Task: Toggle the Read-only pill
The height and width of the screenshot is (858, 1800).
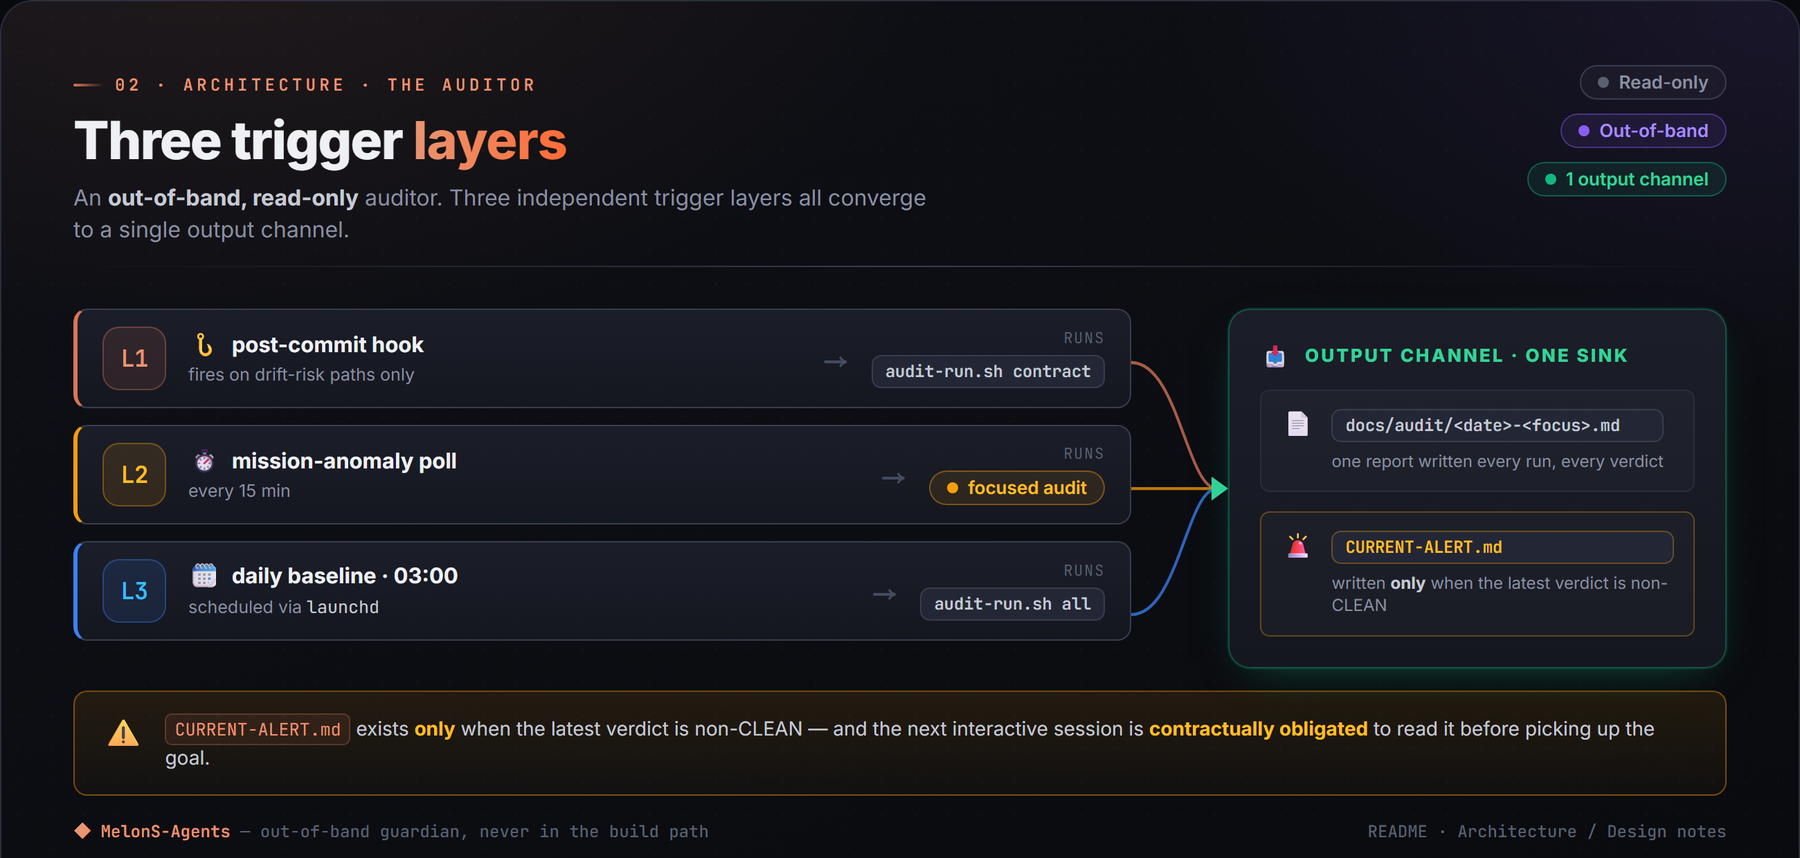Action: click(x=1652, y=82)
